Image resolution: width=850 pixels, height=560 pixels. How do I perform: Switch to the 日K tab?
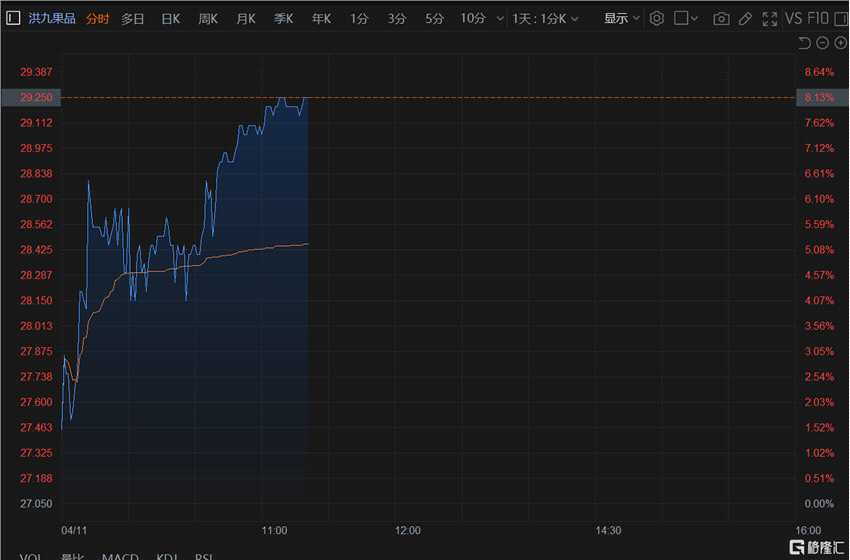click(171, 18)
